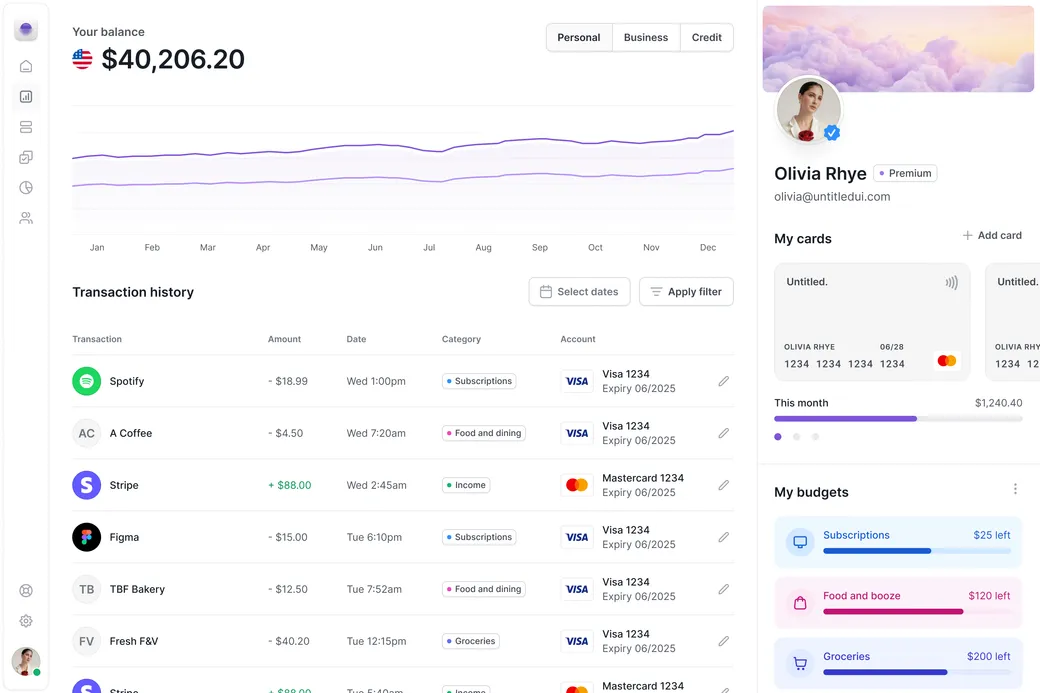Click the Groceries tag in Fresh F&V row
Image resolution: width=1040 pixels, height=693 pixels.
pyautogui.click(x=470, y=641)
